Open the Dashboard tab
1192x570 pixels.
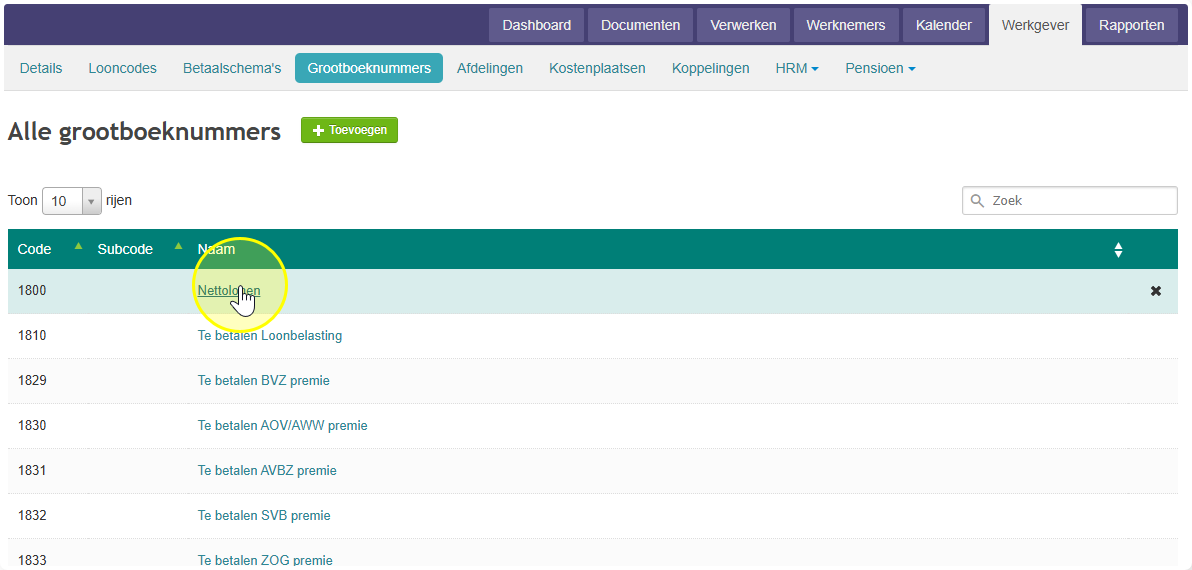point(537,25)
